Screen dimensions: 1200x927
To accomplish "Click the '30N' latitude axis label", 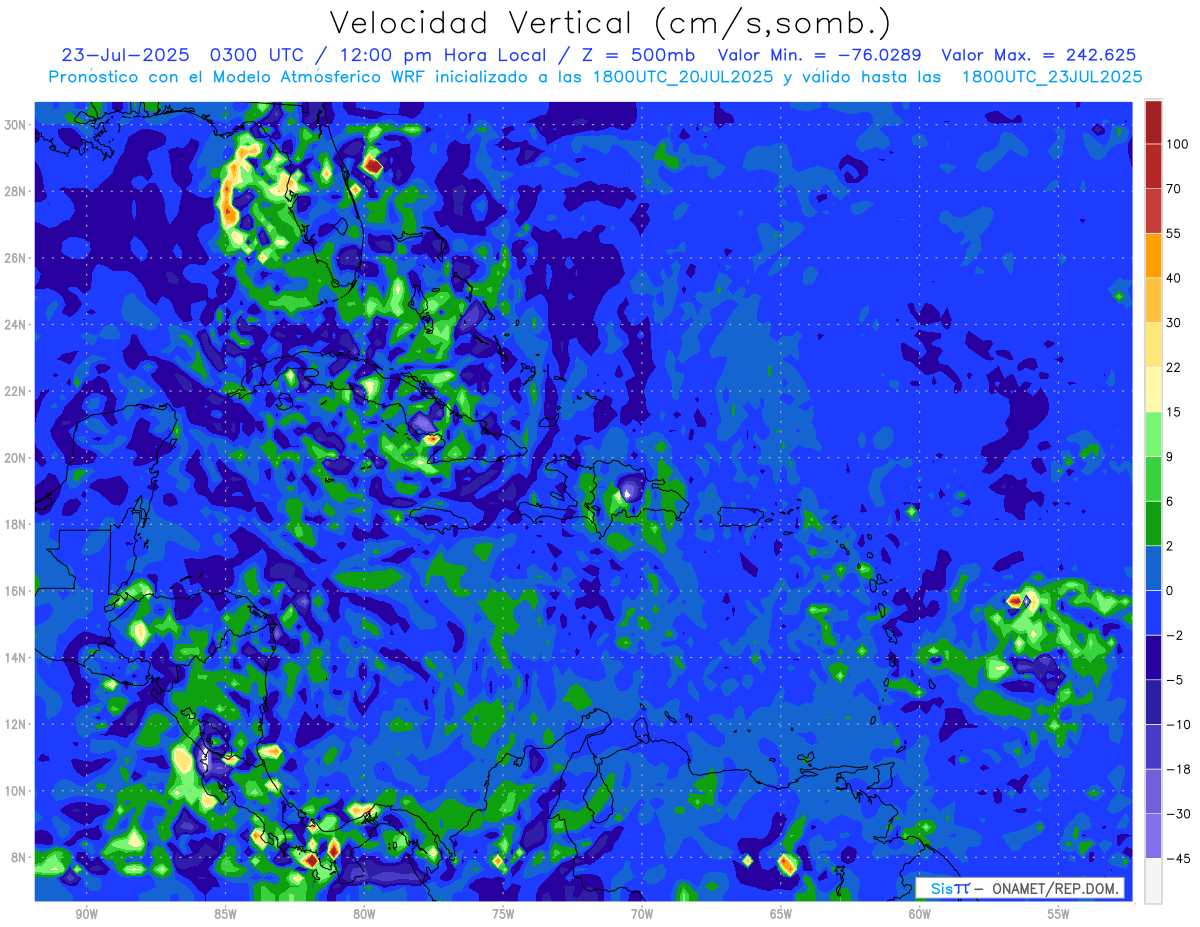I will 15,125.
